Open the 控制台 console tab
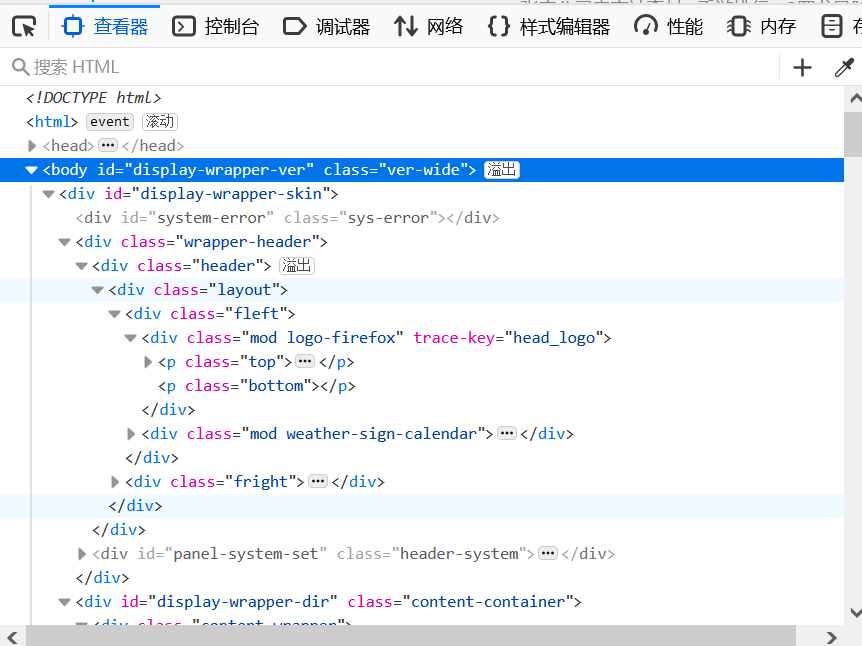Screen dimensions: 862x646 tap(215, 26)
